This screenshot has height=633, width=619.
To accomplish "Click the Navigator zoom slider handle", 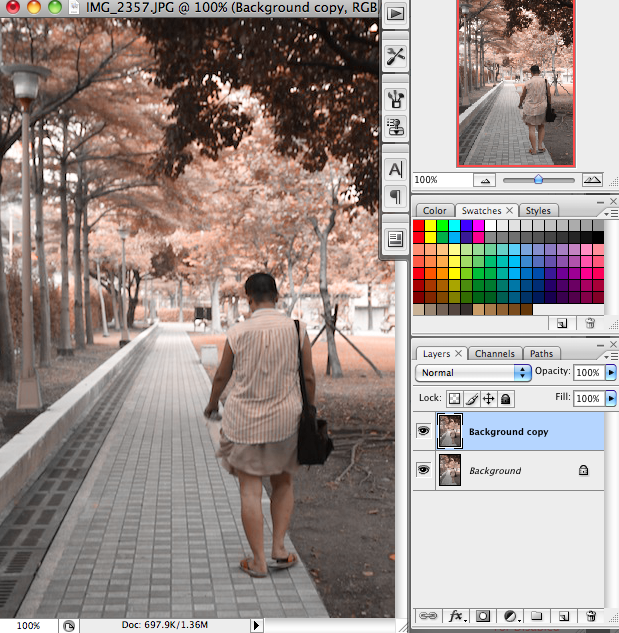I will (538, 179).
